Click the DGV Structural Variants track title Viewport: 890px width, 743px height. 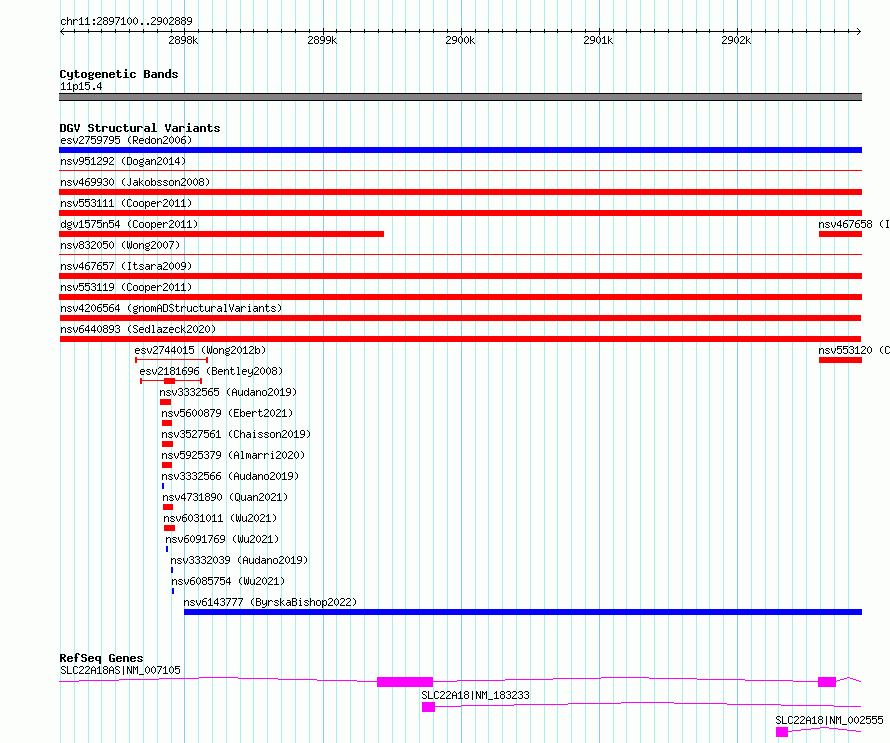[x=140, y=128]
